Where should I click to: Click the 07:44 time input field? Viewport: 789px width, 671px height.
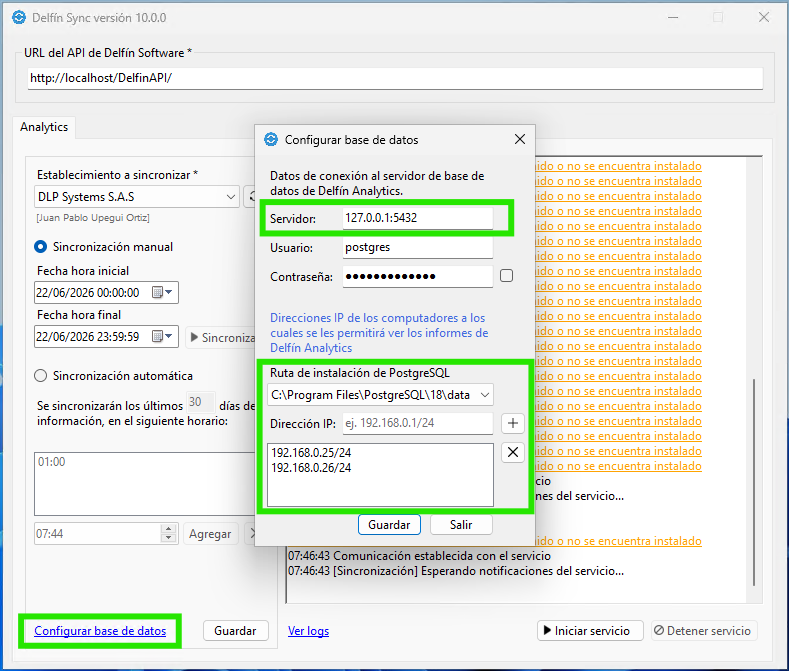pos(98,534)
